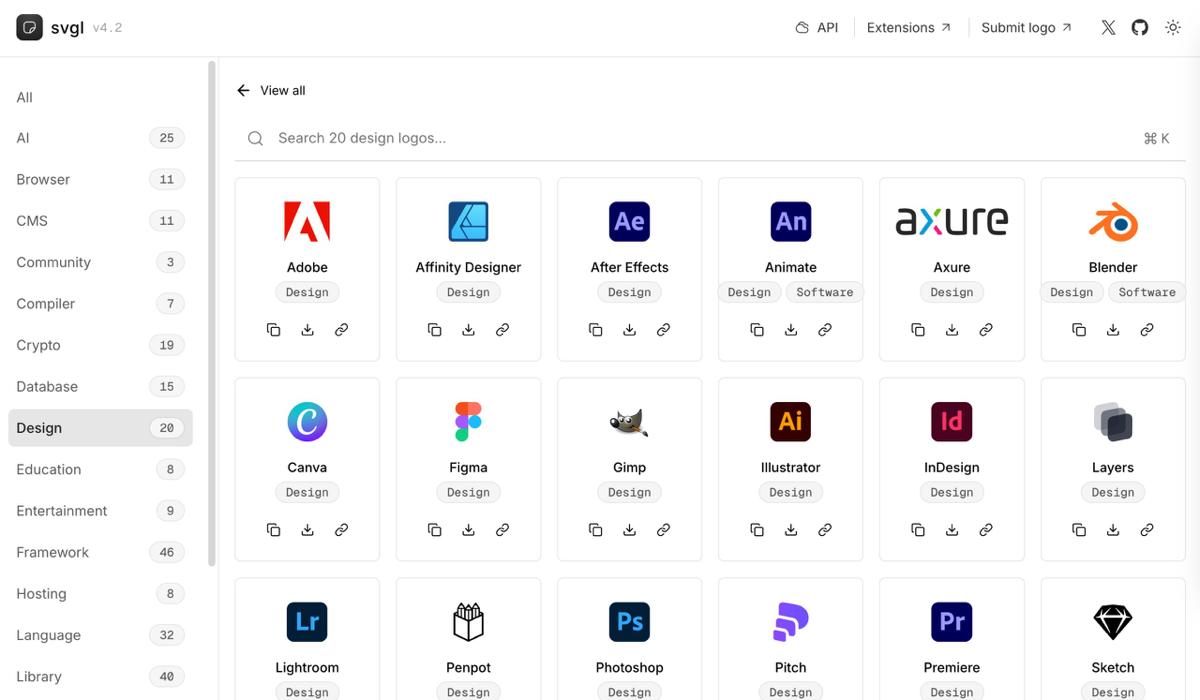The width and height of the screenshot is (1200, 700).
Task: Go back with View all link
Action: pyautogui.click(x=271, y=90)
